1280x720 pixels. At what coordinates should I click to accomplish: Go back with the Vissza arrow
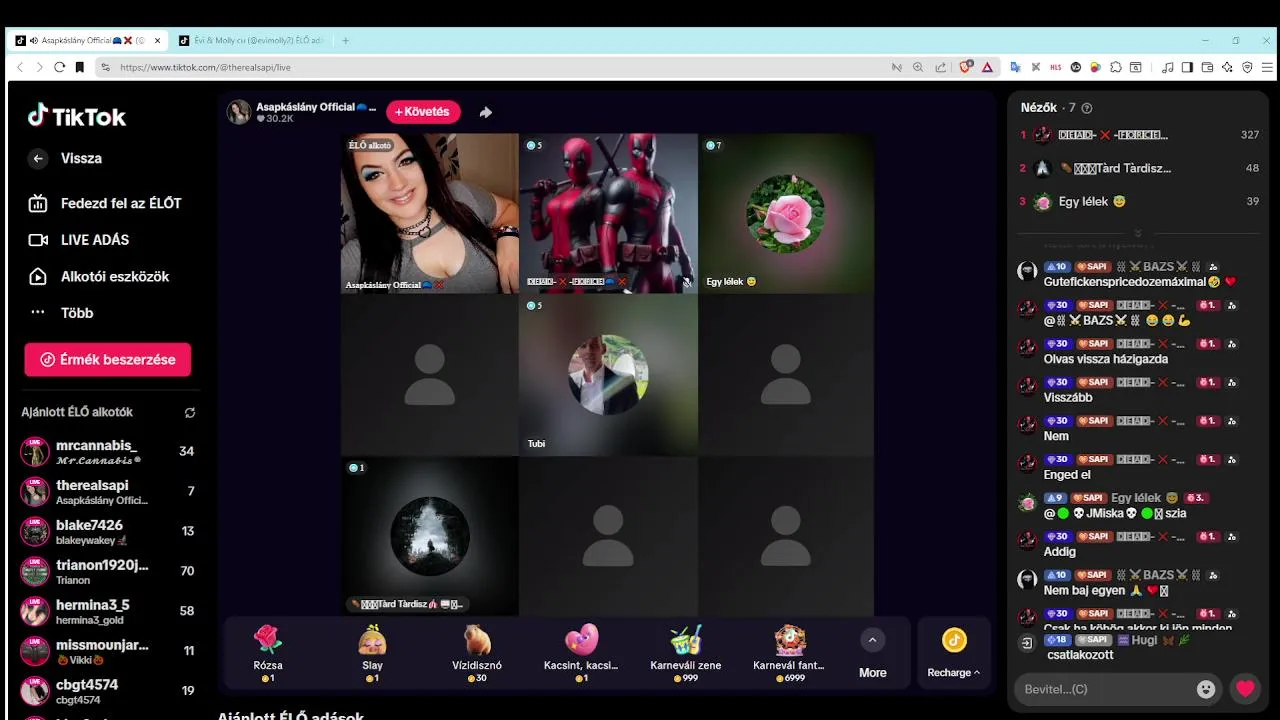tap(38, 158)
